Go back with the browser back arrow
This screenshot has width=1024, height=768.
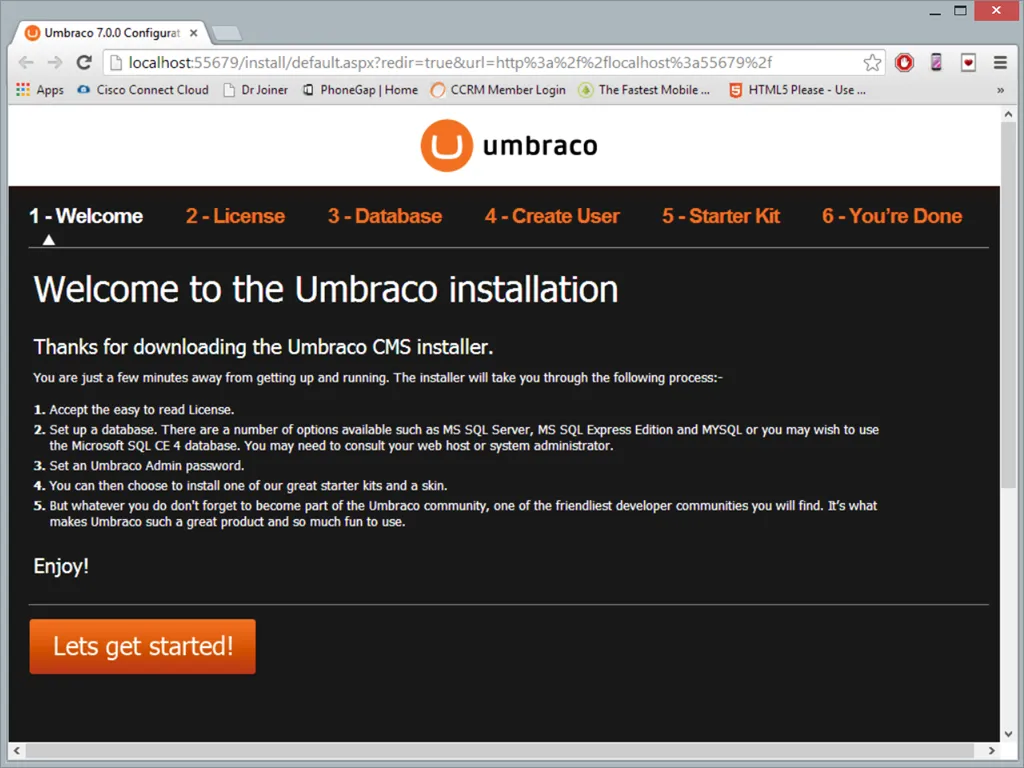(26, 62)
